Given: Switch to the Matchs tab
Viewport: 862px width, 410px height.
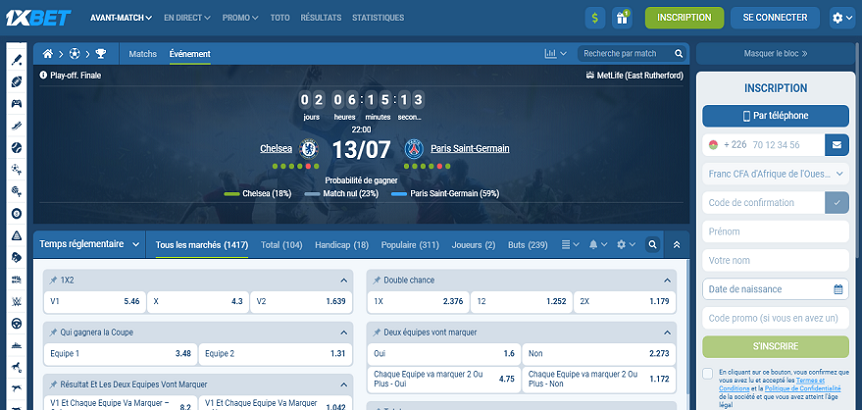Looking at the screenshot, I should (142, 54).
